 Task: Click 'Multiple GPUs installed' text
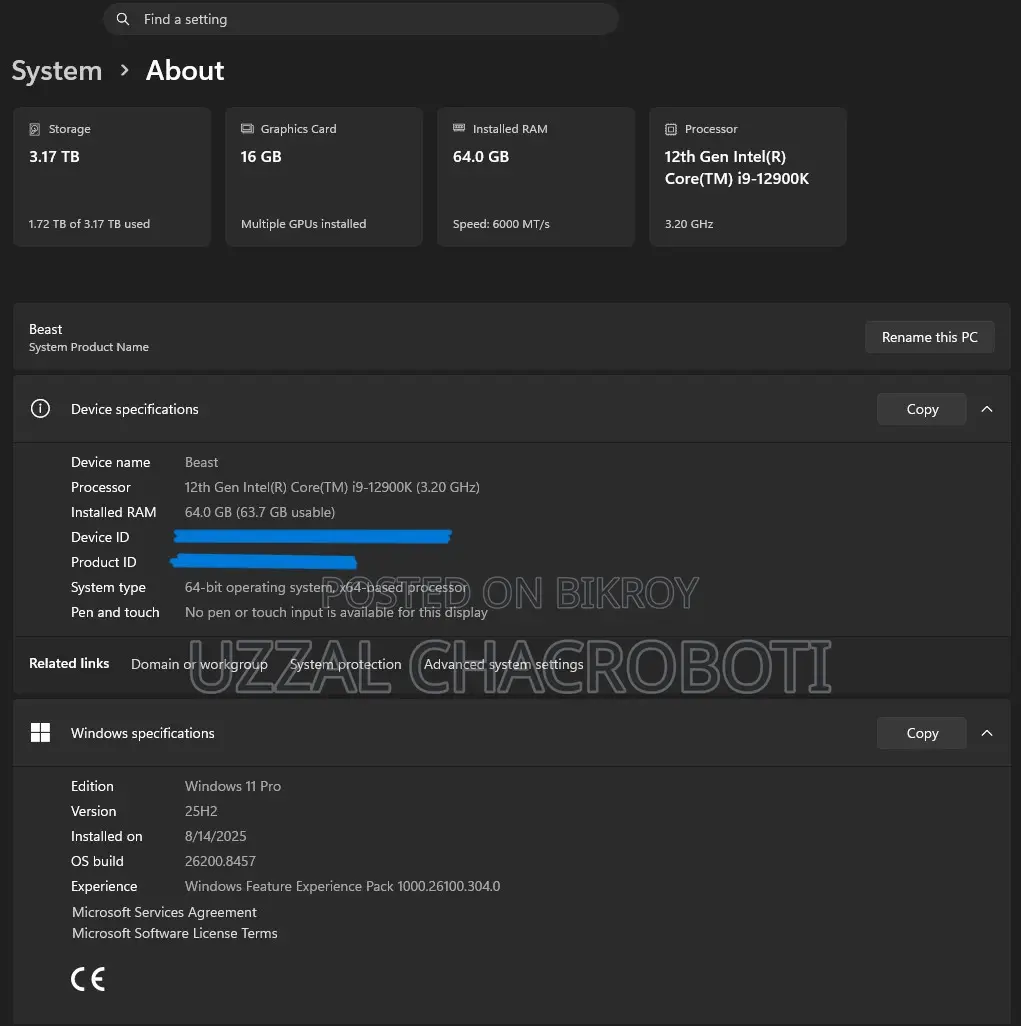(304, 224)
